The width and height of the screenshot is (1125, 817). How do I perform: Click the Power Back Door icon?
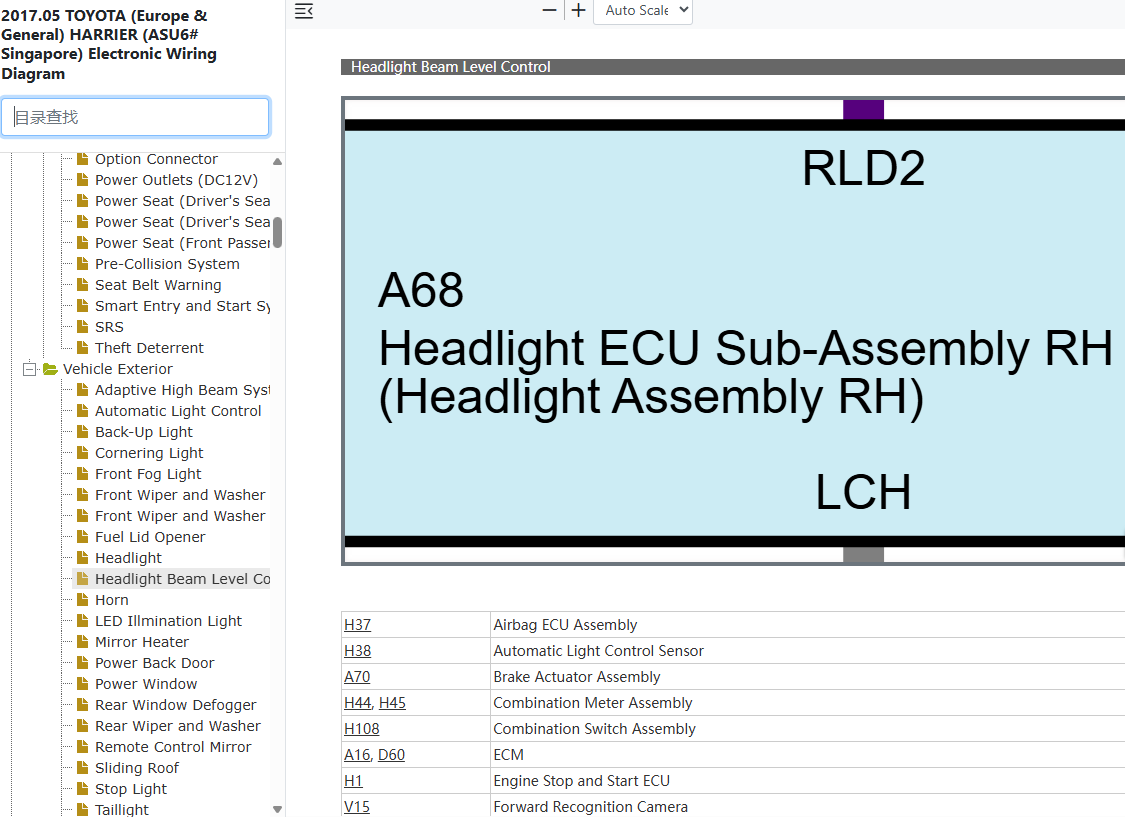83,662
